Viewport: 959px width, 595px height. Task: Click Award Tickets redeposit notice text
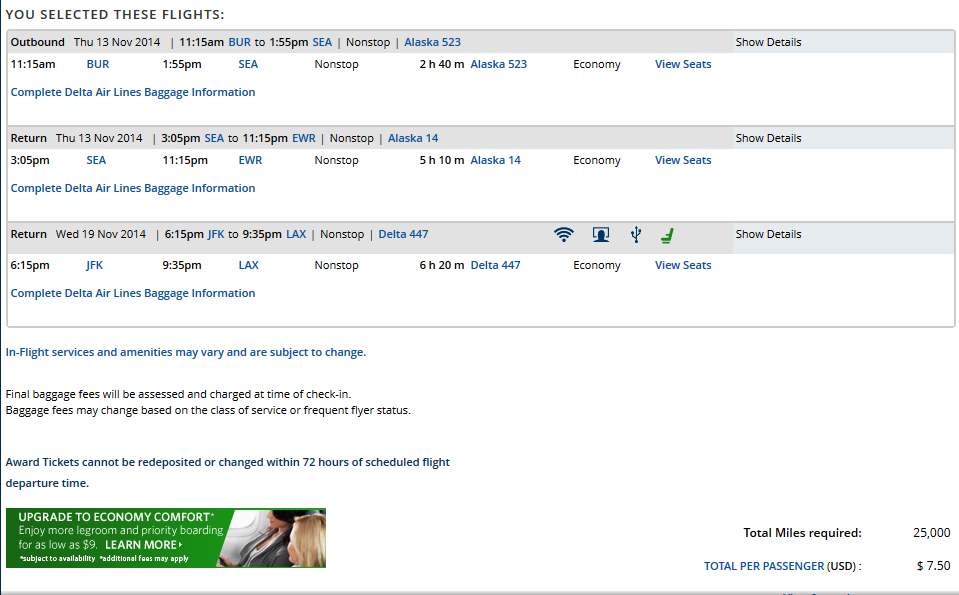click(228, 473)
